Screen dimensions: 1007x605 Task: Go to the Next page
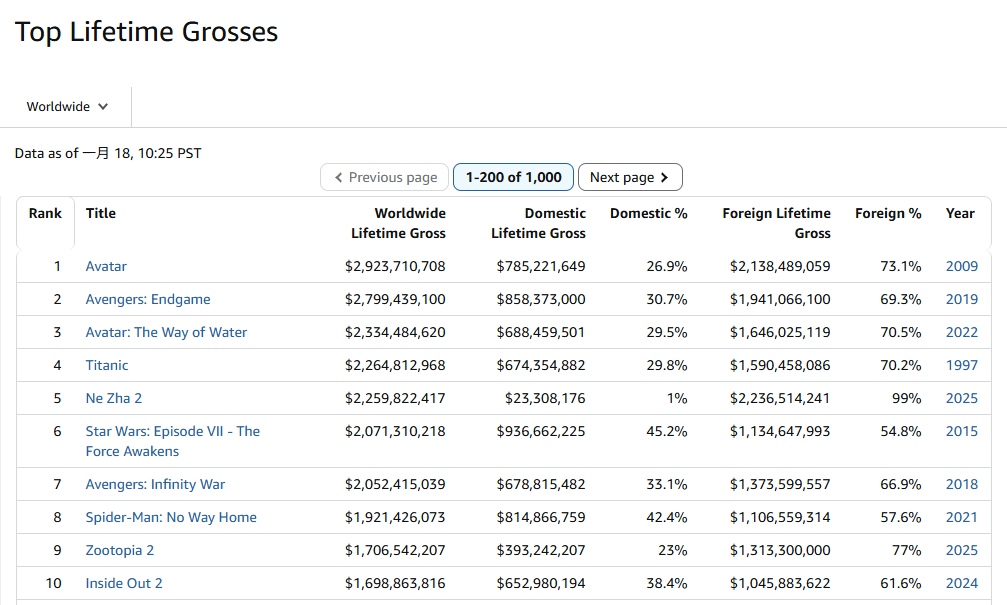coord(630,177)
